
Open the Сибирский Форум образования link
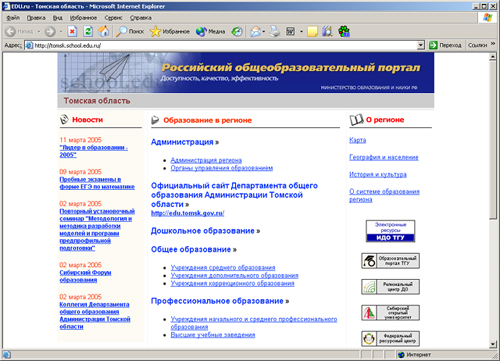pos(85,276)
